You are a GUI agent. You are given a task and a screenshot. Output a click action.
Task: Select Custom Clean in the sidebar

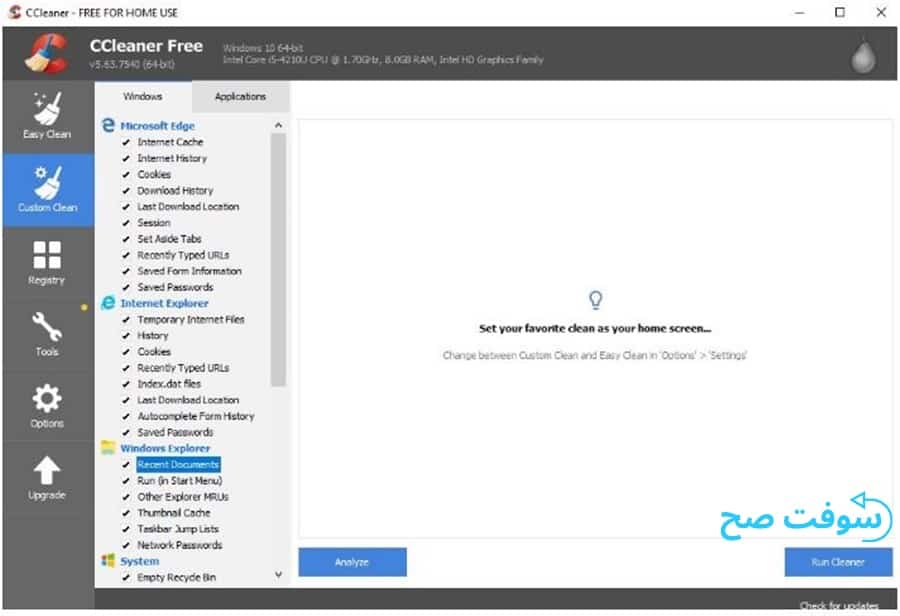point(47,189)
